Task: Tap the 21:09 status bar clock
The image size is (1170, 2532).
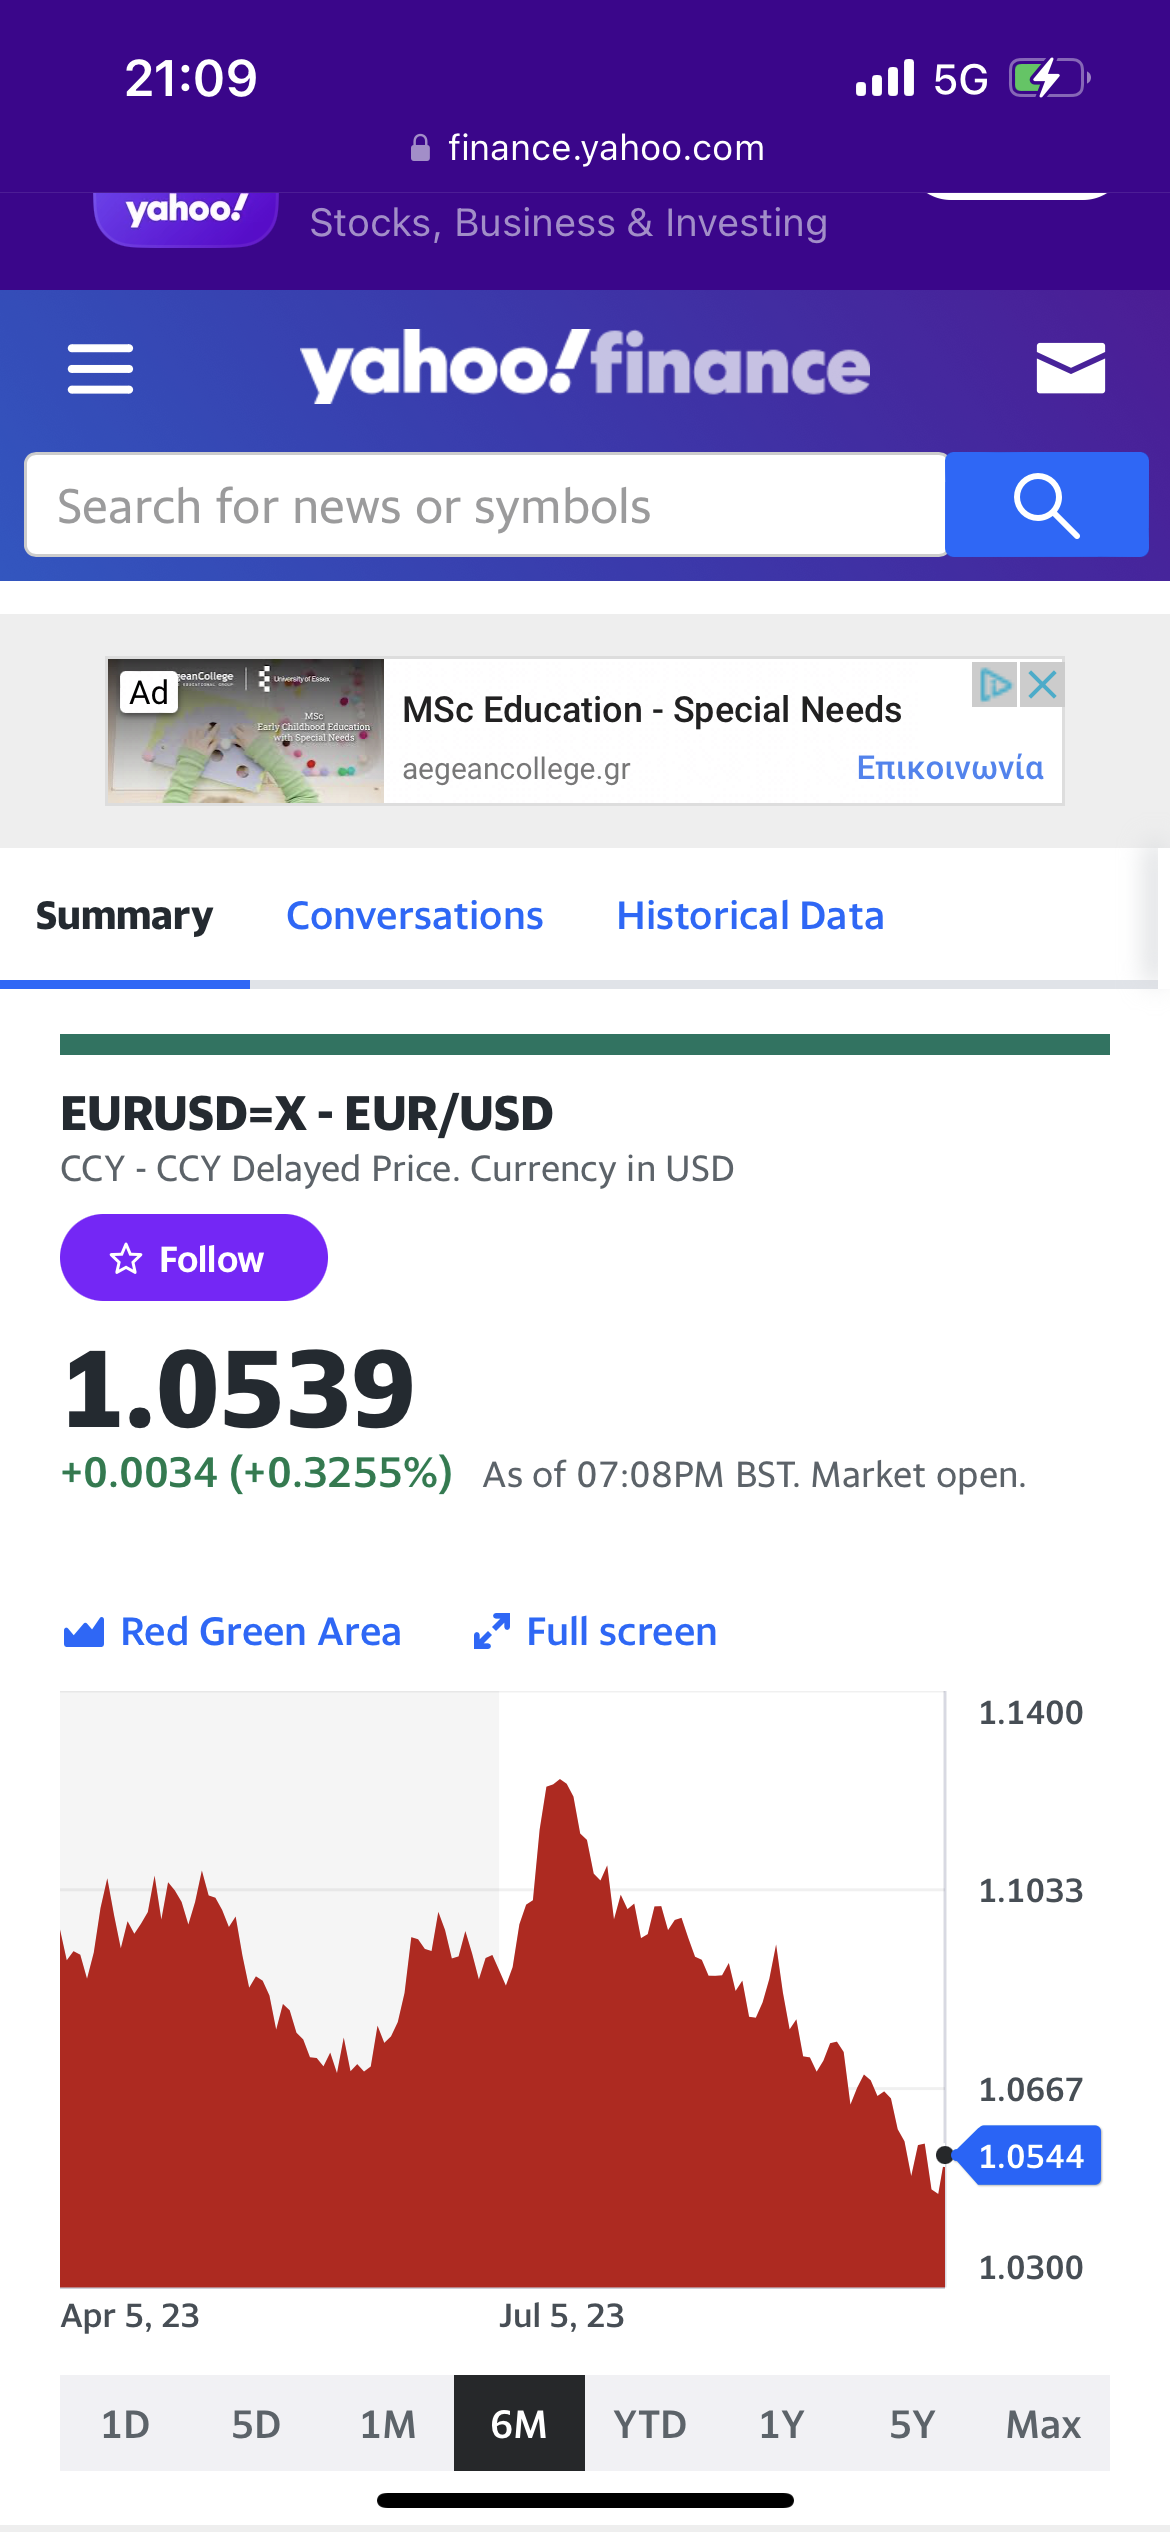Action: 191,78
